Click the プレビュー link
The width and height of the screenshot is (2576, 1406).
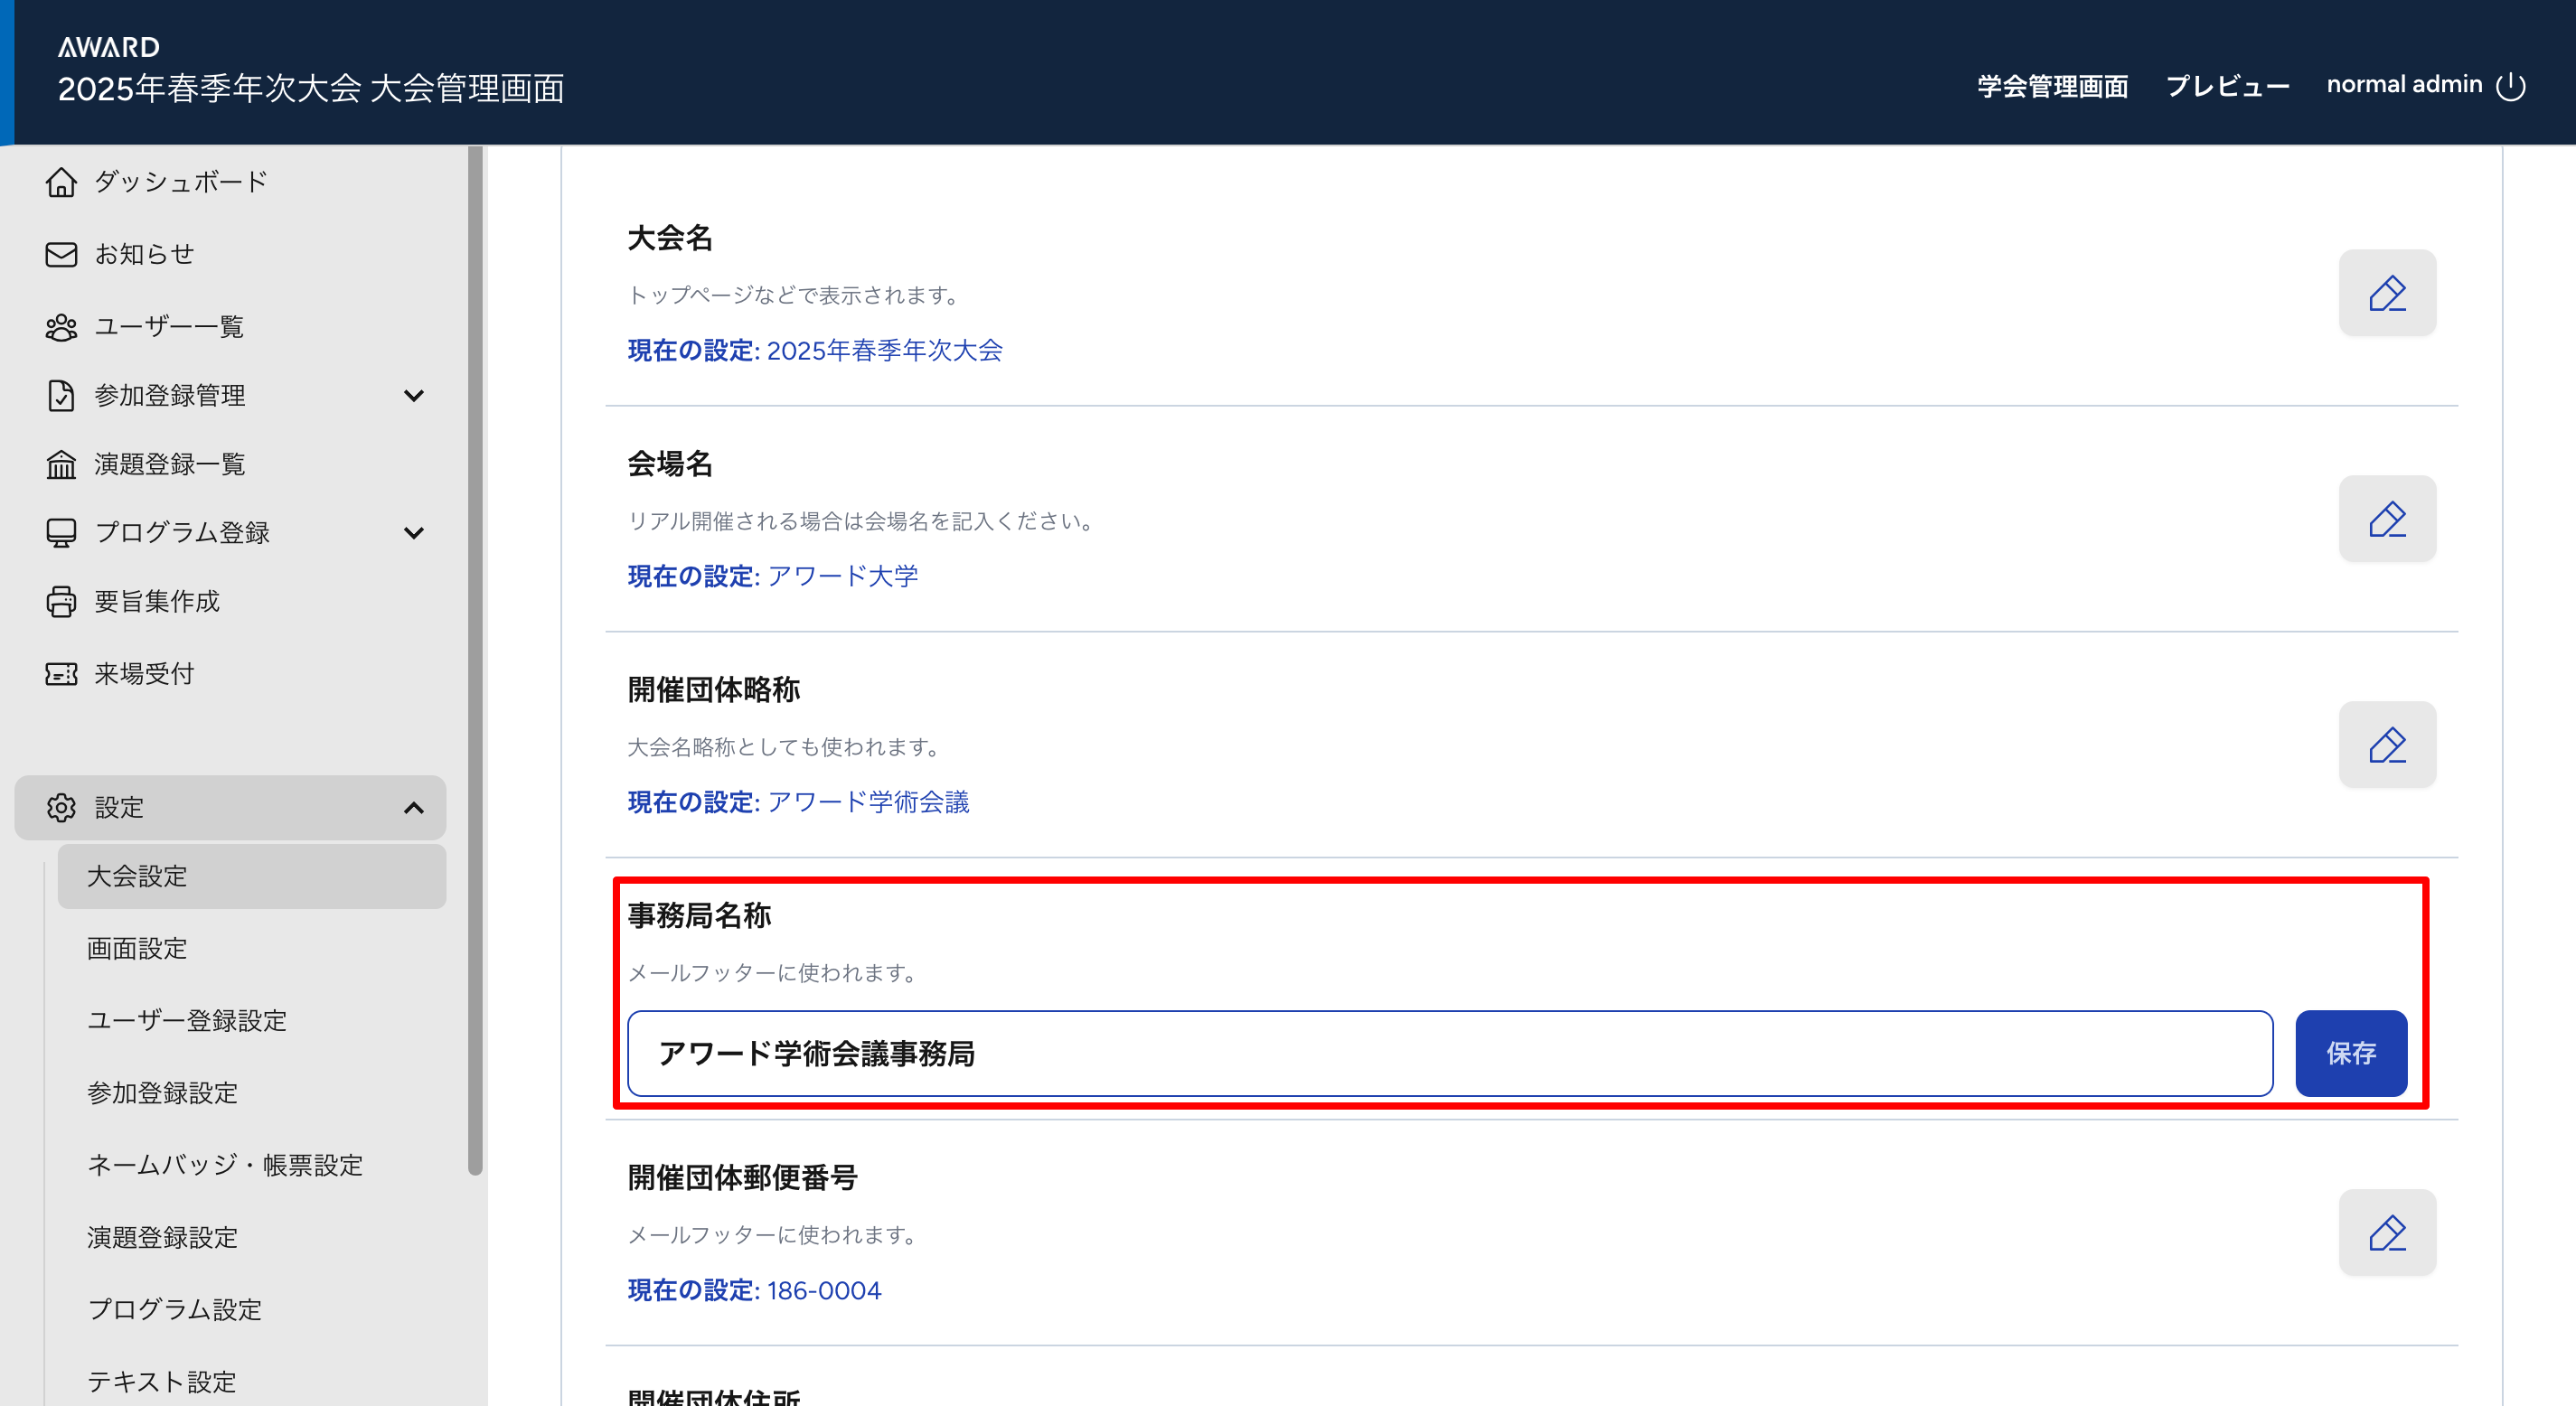click(2227, 86)
